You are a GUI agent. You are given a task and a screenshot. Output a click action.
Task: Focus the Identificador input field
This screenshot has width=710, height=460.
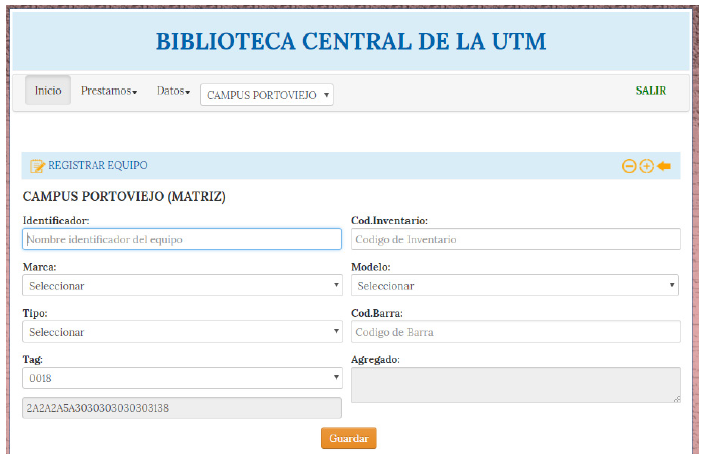click(182, 239)
